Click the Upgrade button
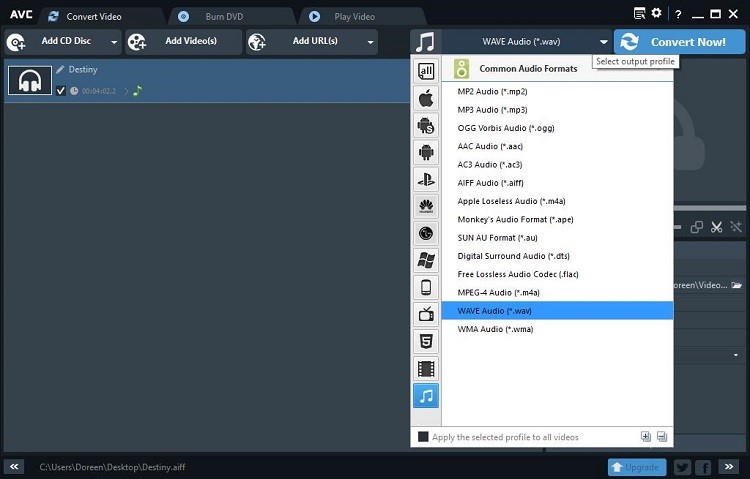Screen dimensions: 750x479 [x=637, y=467]
